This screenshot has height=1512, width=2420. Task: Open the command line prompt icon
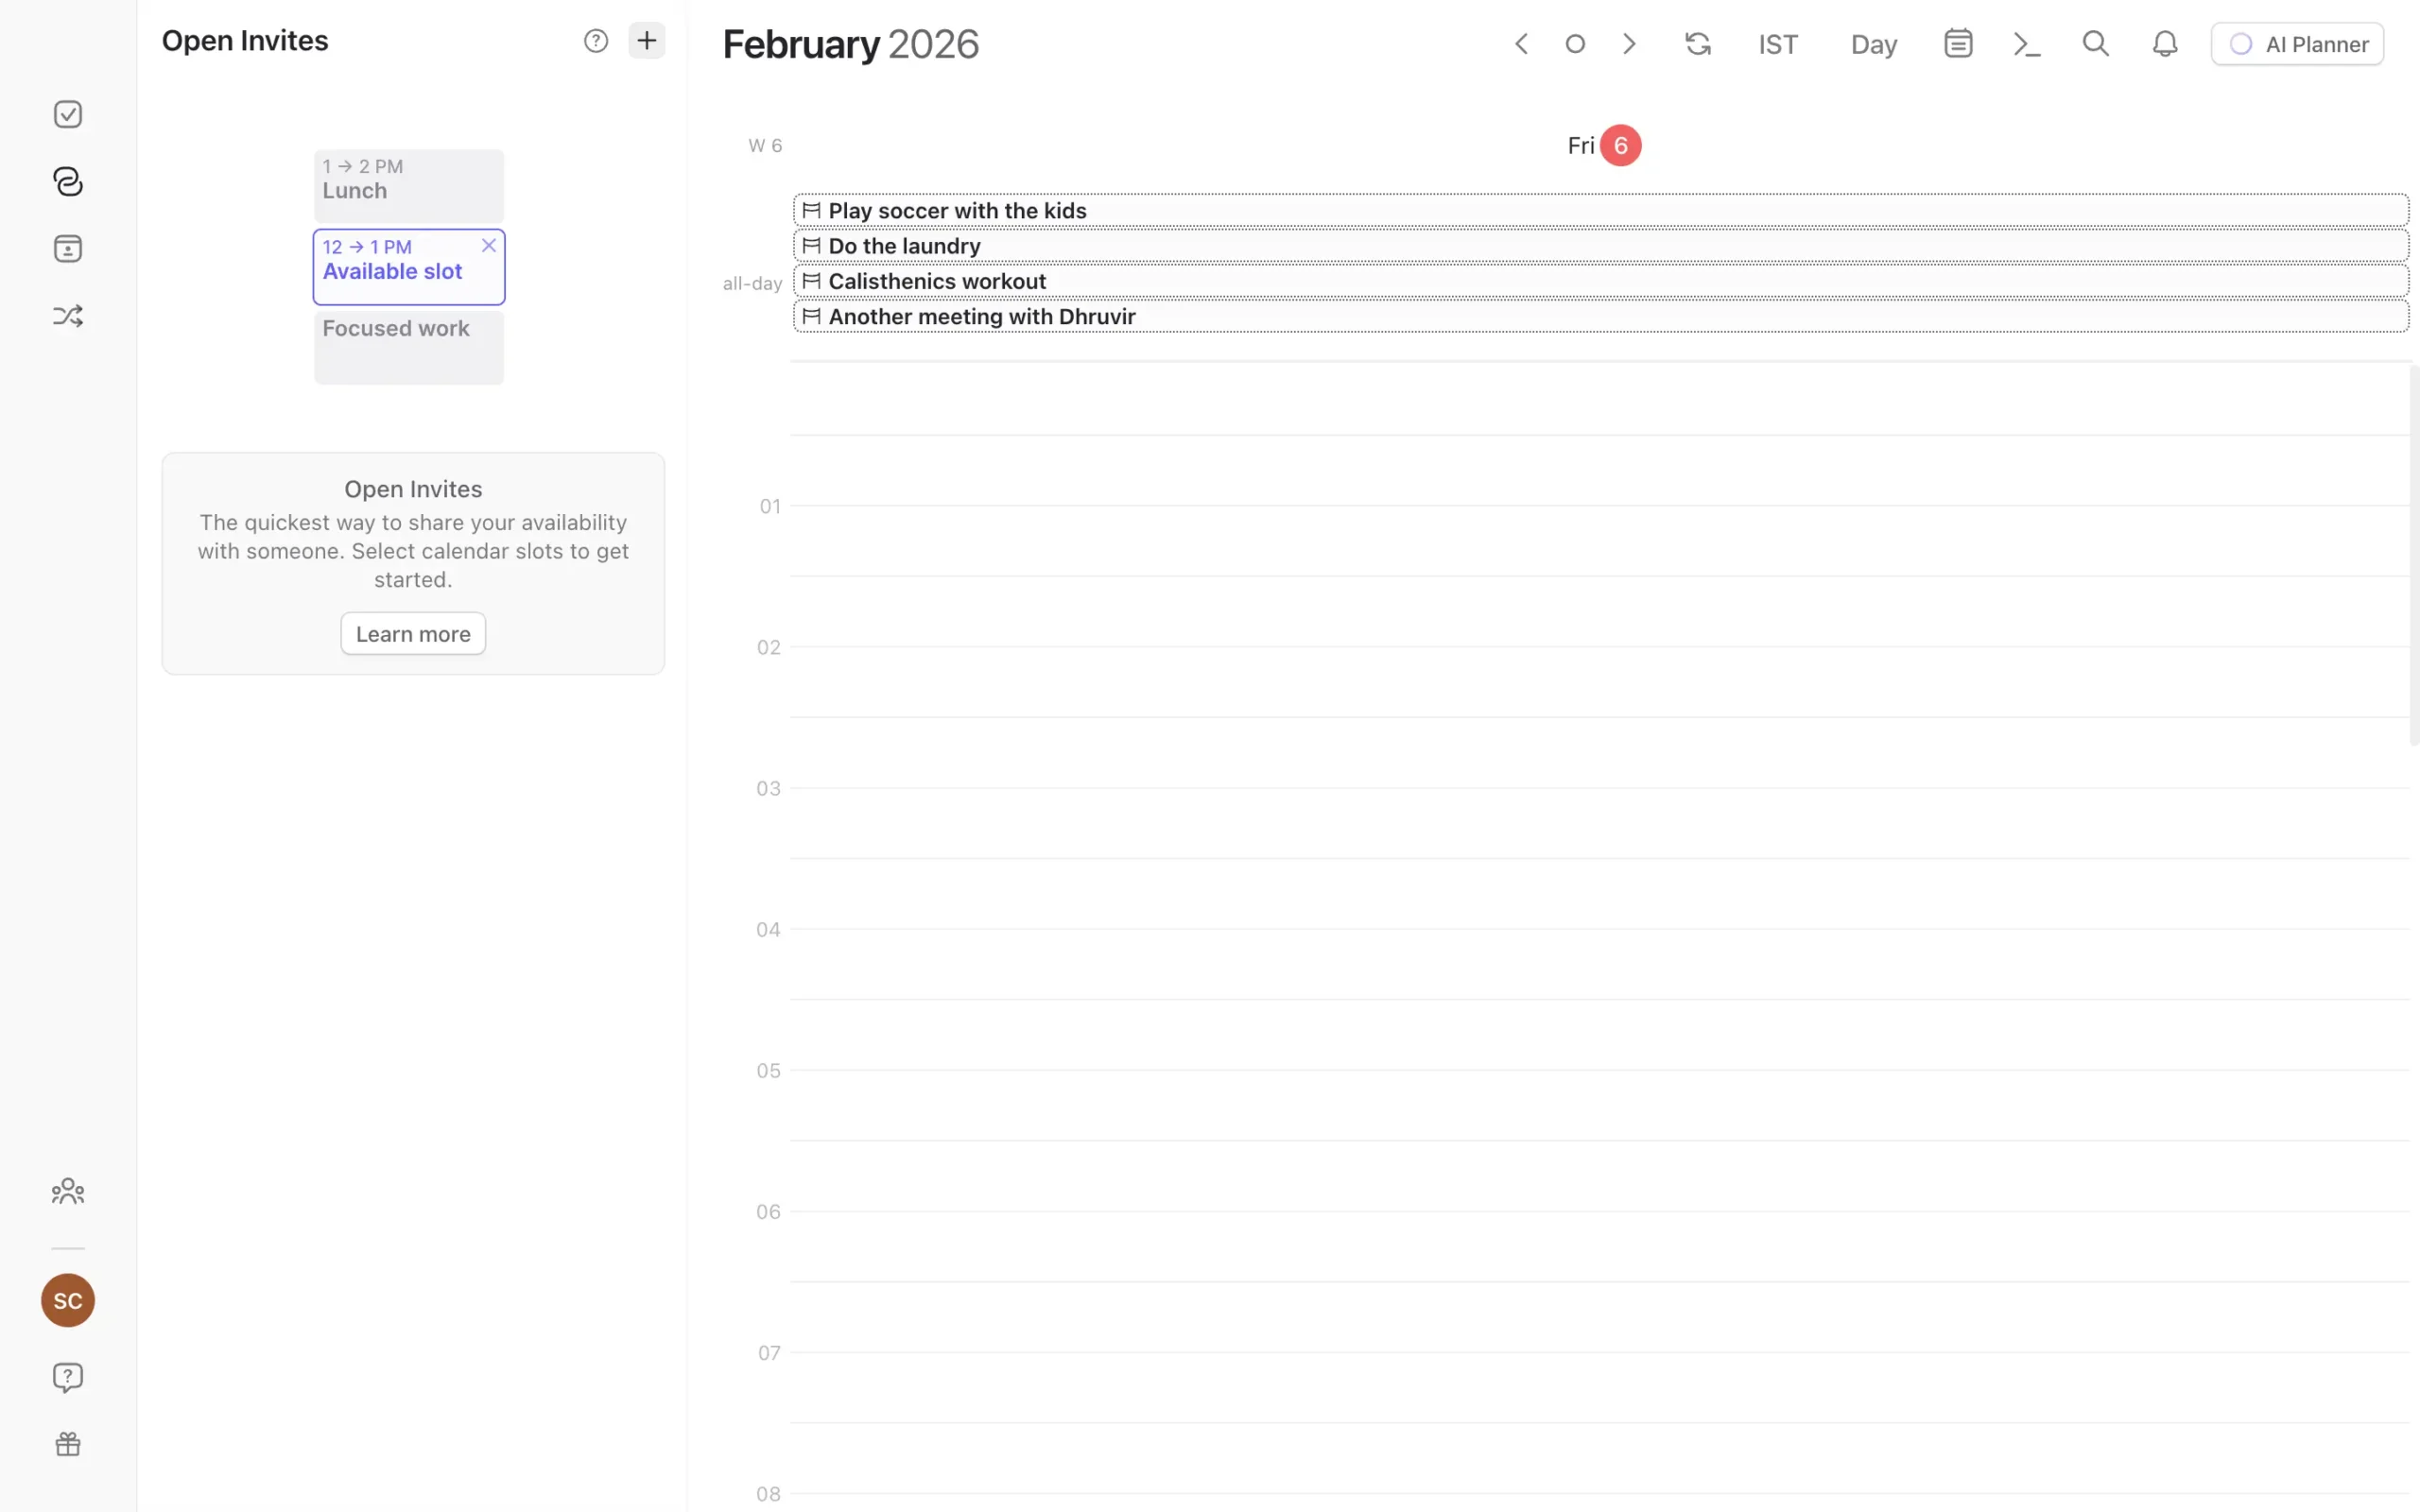point(2026,44)
